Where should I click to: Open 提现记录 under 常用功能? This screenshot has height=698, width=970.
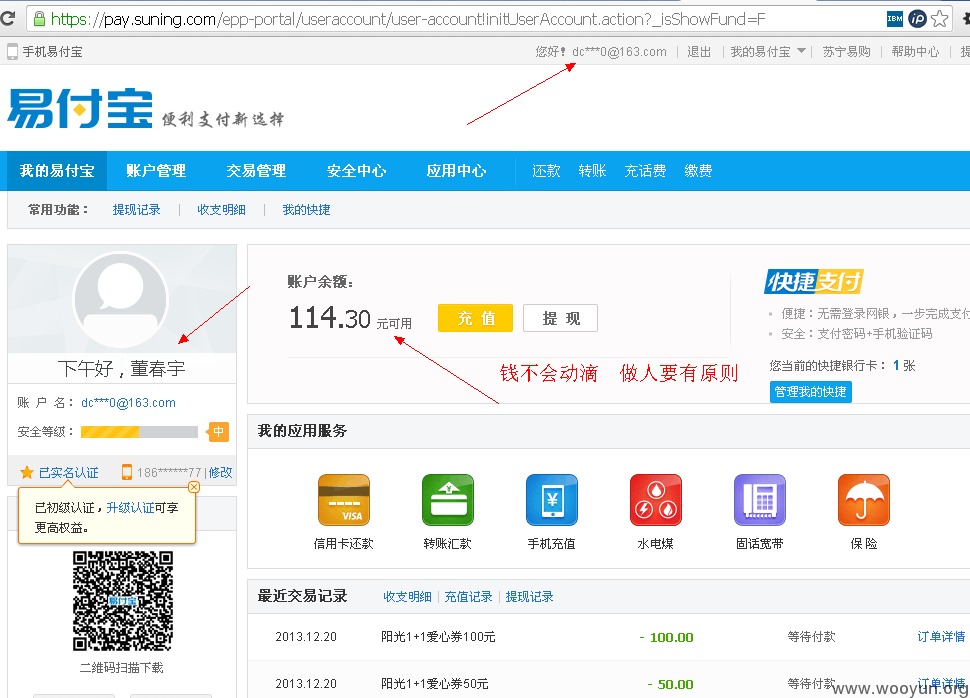tap(137, 210)
